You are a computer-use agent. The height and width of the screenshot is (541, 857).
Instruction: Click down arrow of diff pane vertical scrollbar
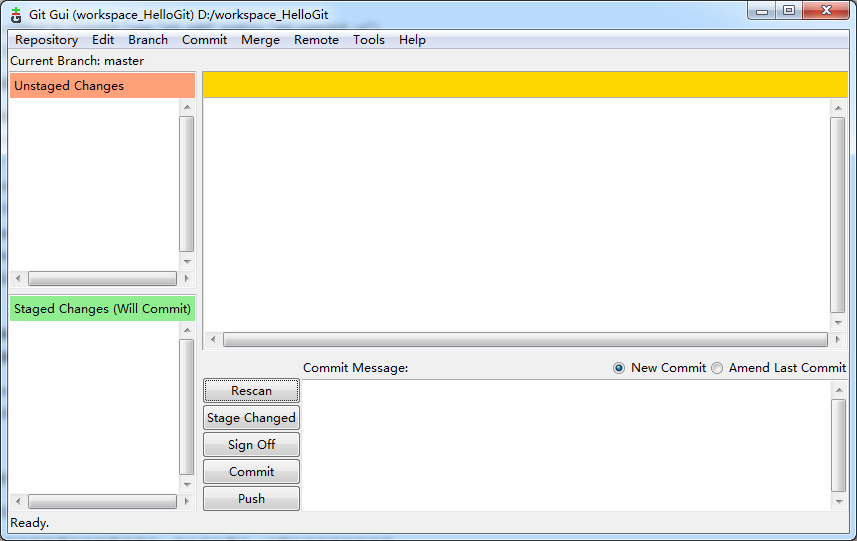838,323
